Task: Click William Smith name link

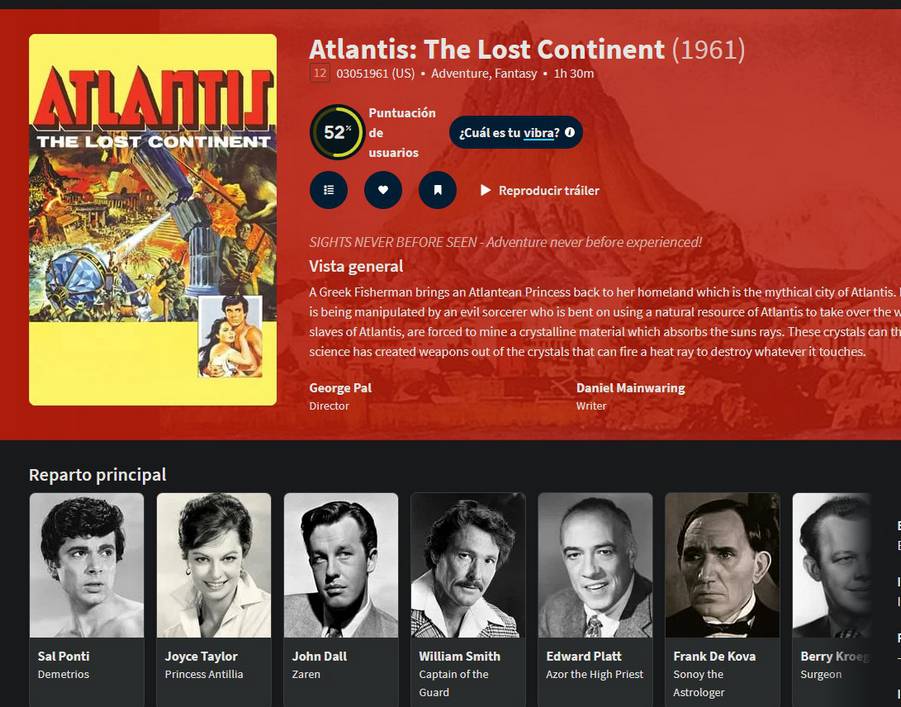Action: [459, 656]
